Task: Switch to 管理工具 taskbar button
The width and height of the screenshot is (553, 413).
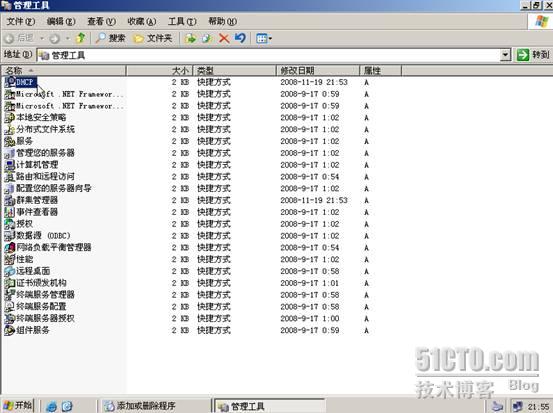Action: pos(270,406)
